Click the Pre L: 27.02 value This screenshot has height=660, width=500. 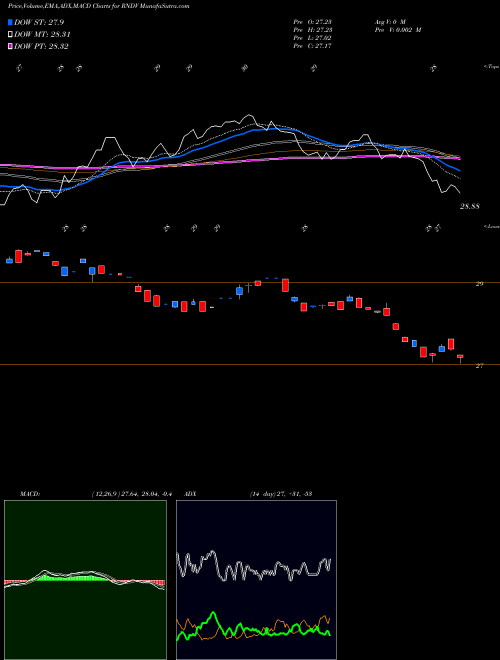coord(313,38)
